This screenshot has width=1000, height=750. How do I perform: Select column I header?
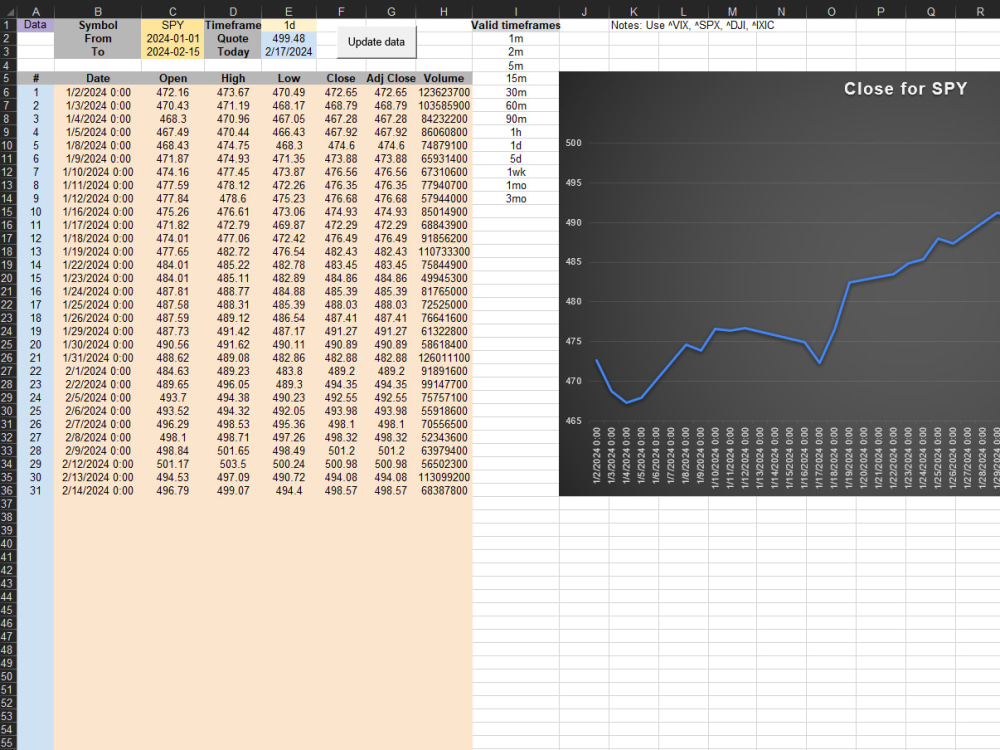click(x=515, y=11)
